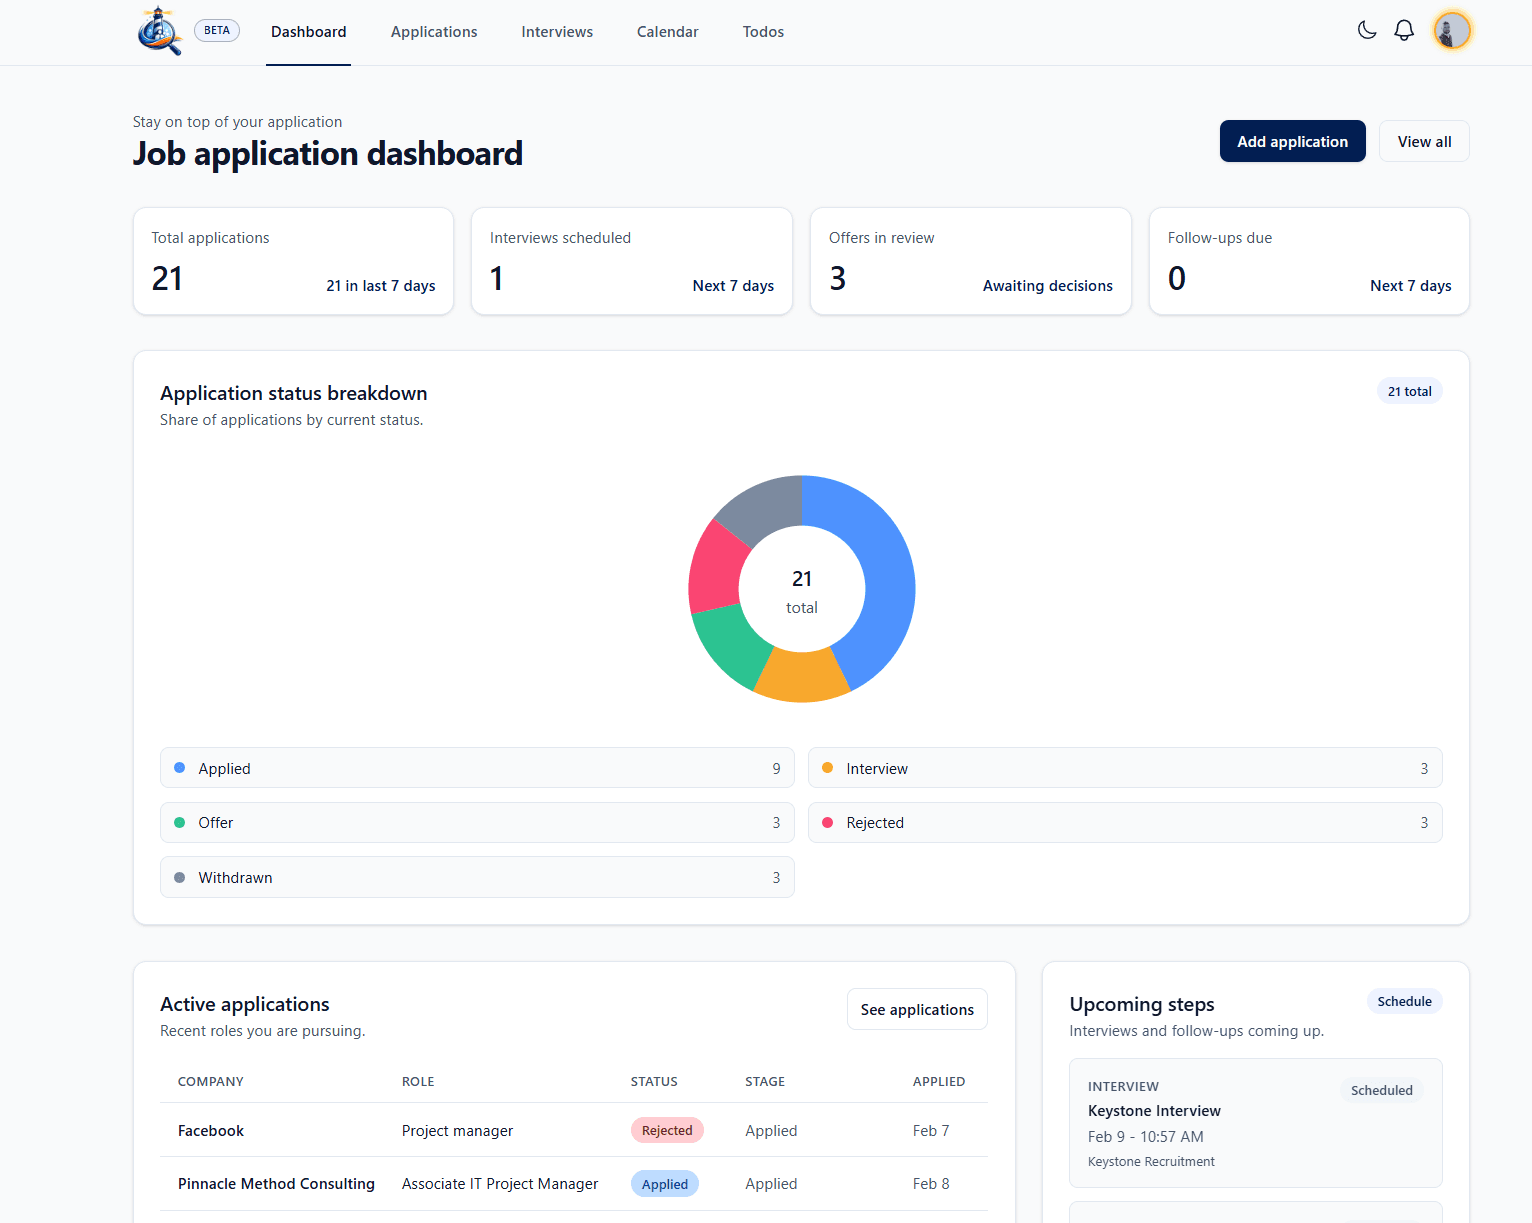Viewport: 1532px width, 1223px height.
Task: Open the Interviews tab
Action: [556, 31]
